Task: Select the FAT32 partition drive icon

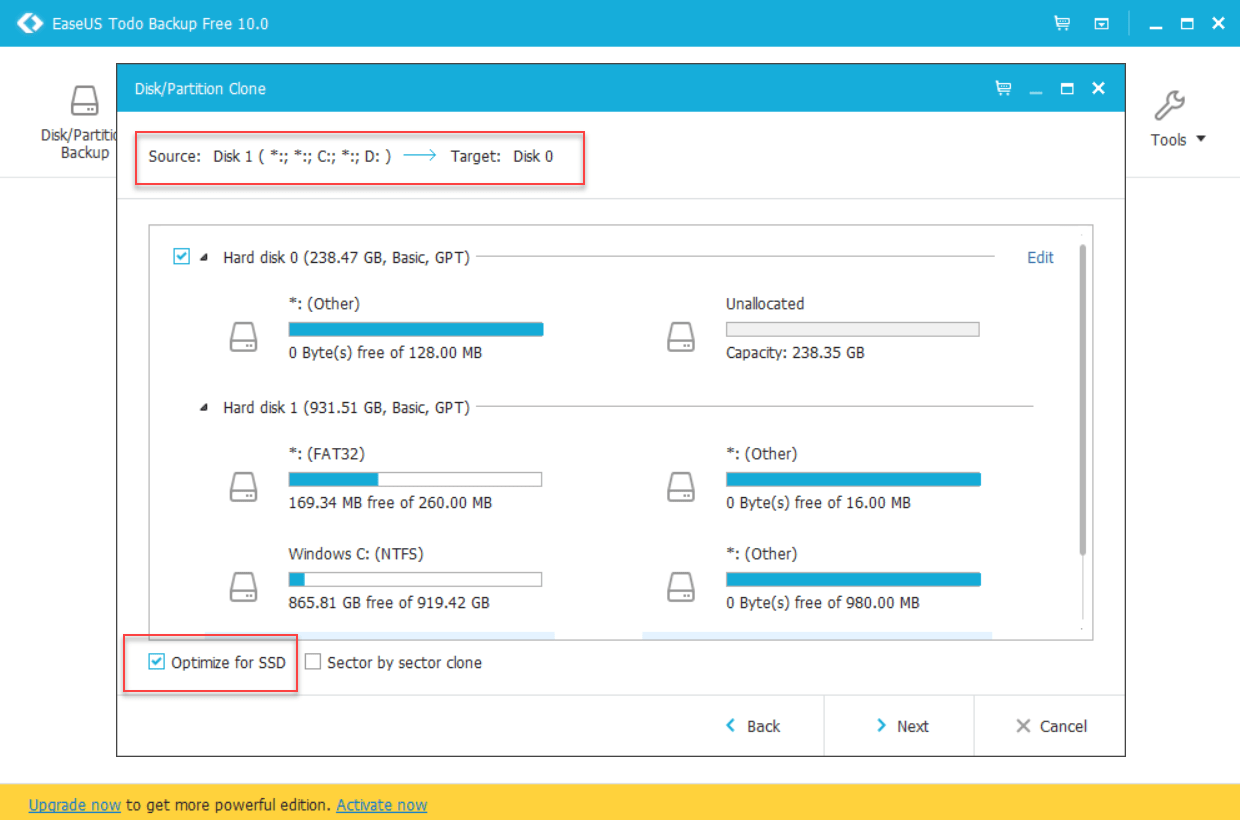Action: pyautogui.click(x=244, y=487)
